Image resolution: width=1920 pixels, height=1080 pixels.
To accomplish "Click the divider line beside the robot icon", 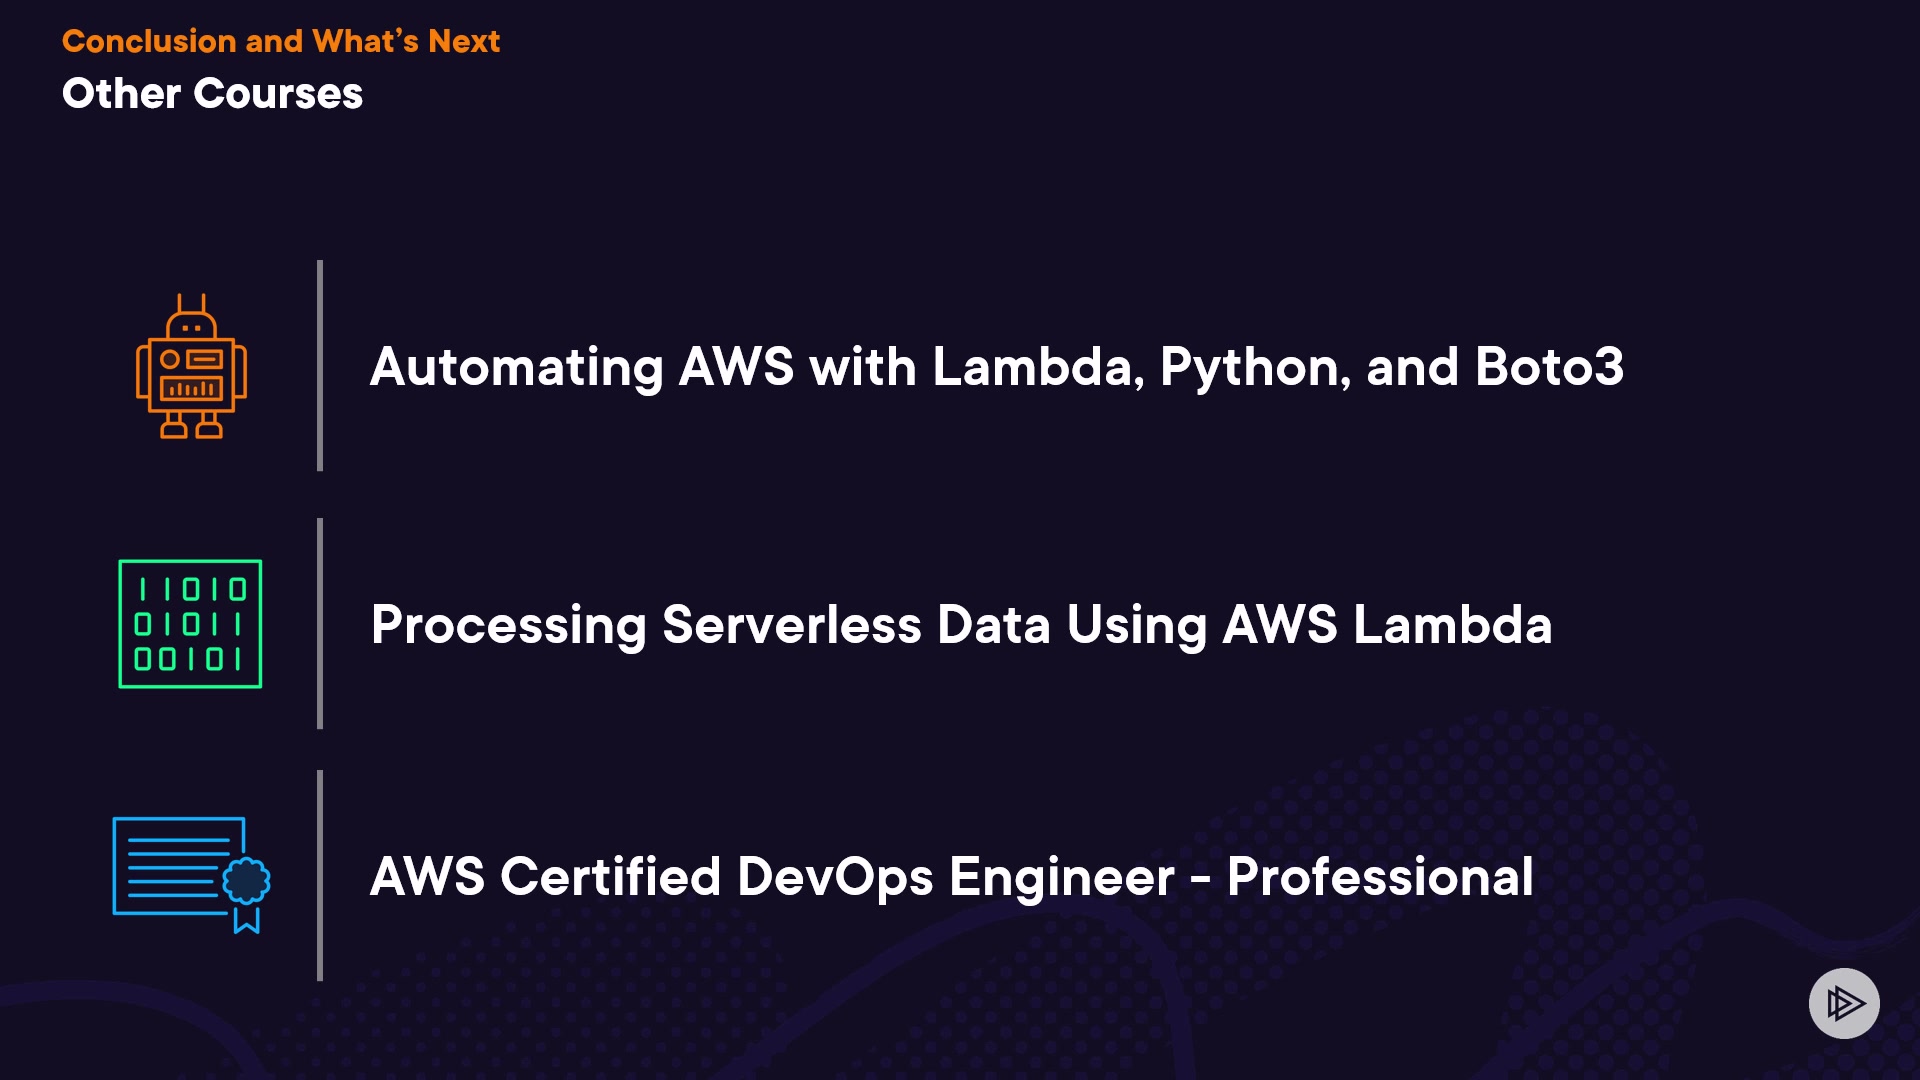I will point(320,365).
